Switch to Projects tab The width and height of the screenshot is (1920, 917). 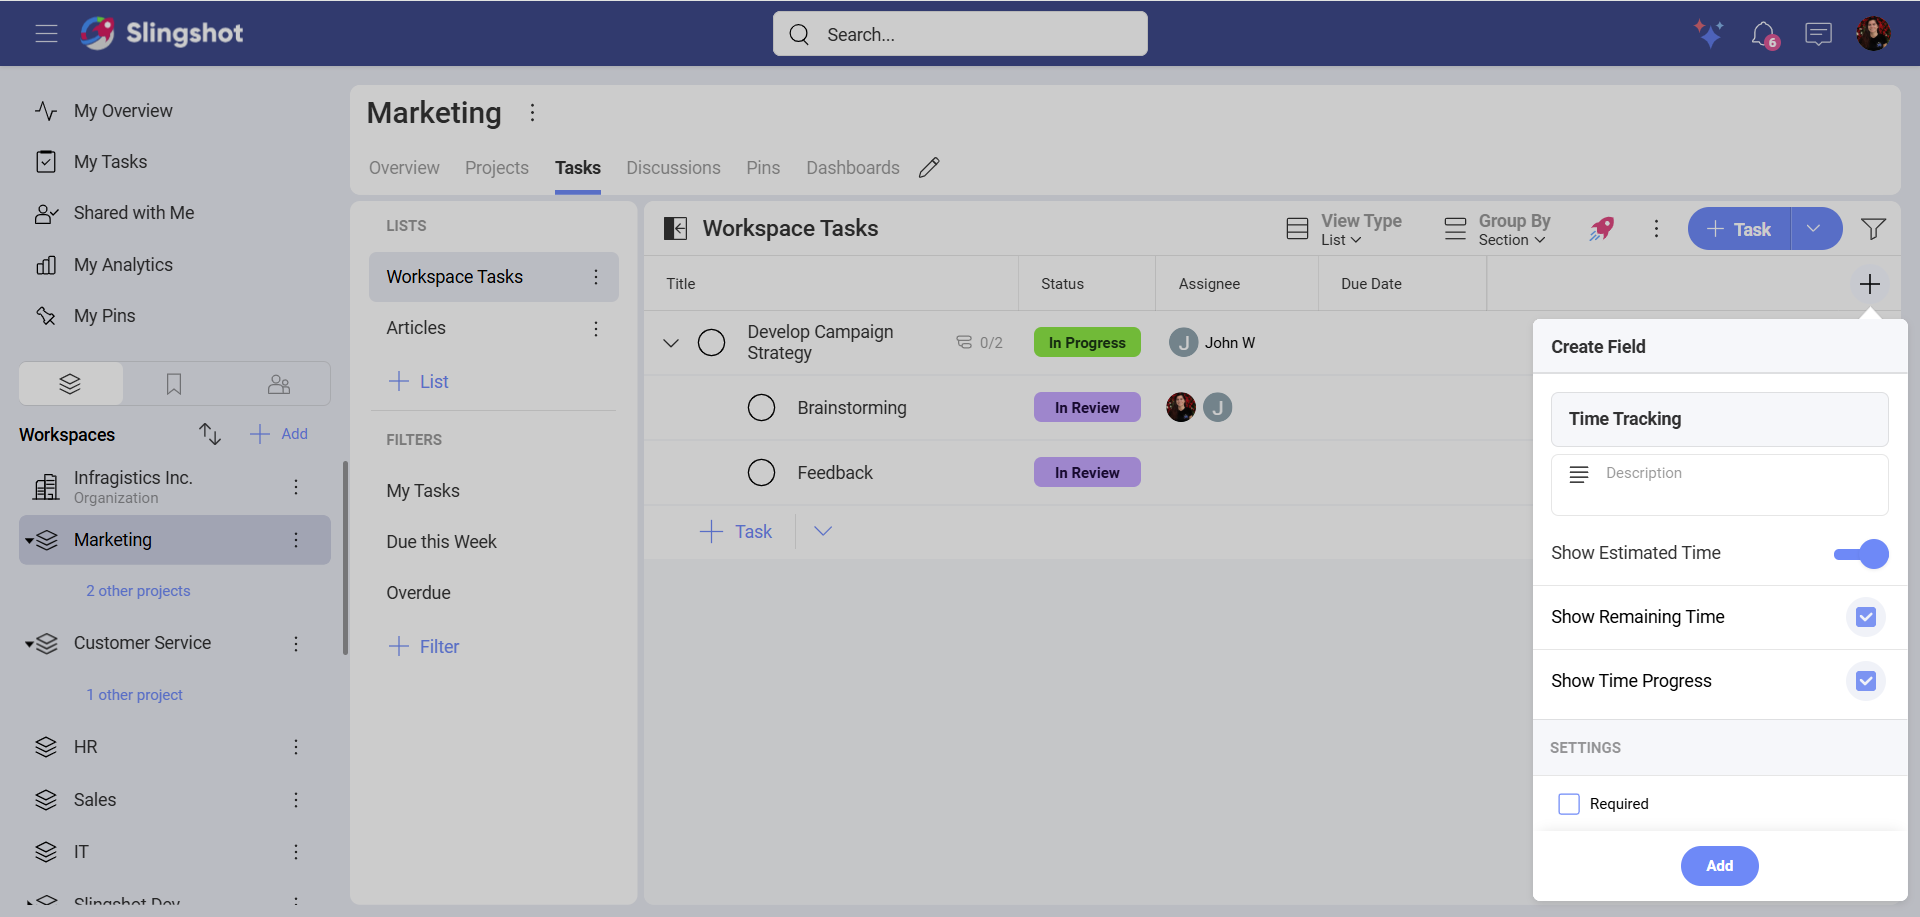tap(497, 168)
